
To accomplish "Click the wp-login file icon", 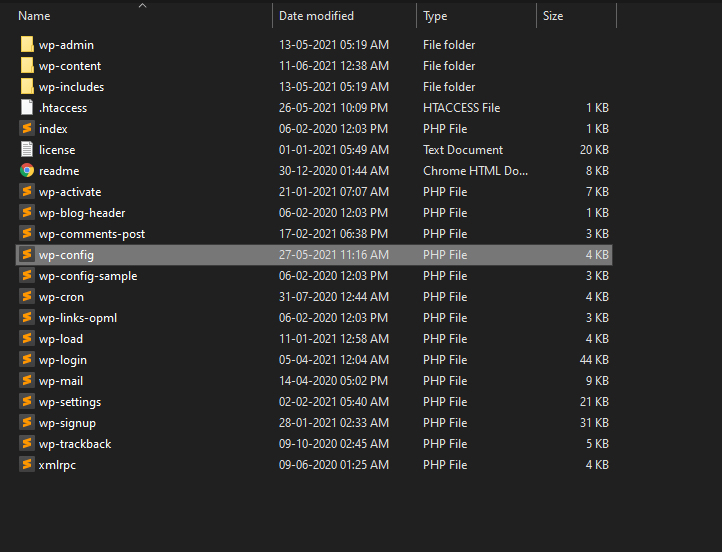I will pos(27,360).
